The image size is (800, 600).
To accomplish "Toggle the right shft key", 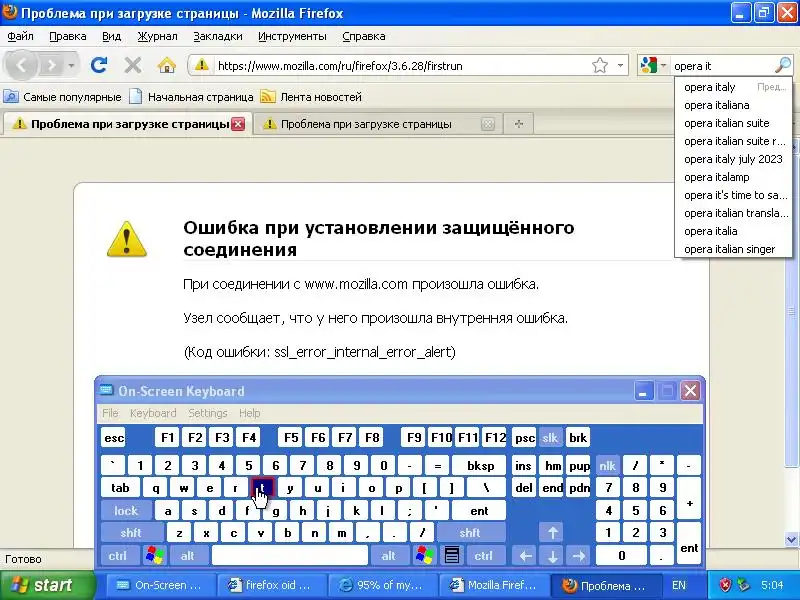I will (x=470, y=533).
